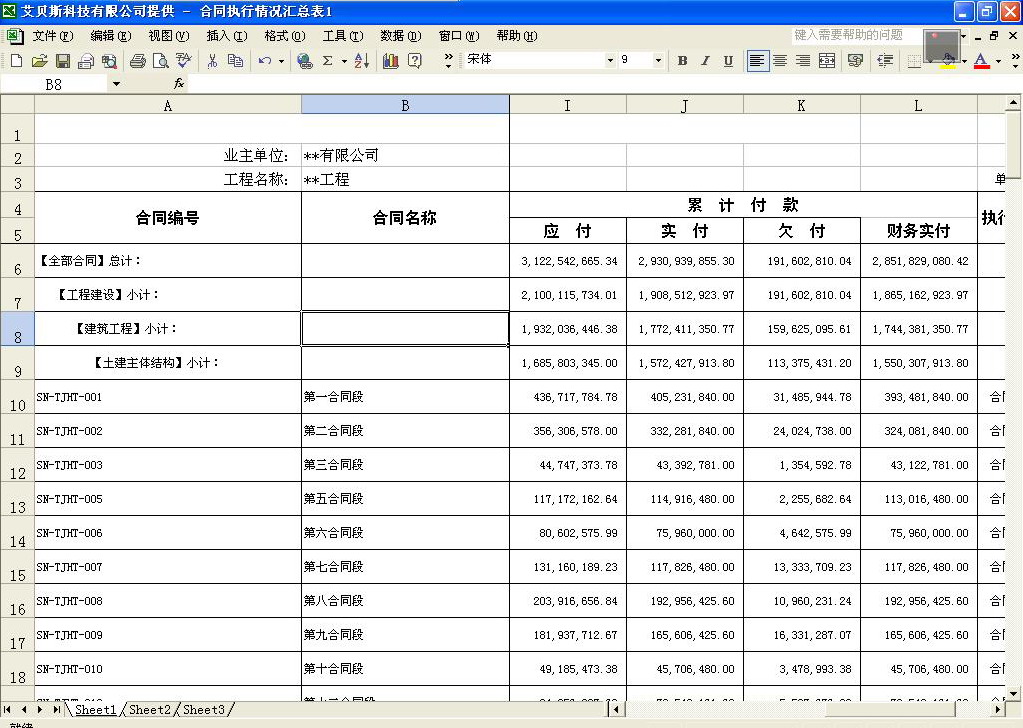Cut selection with scissors icon
Viewport: 1023px width, 728px height.
(212, 61)
